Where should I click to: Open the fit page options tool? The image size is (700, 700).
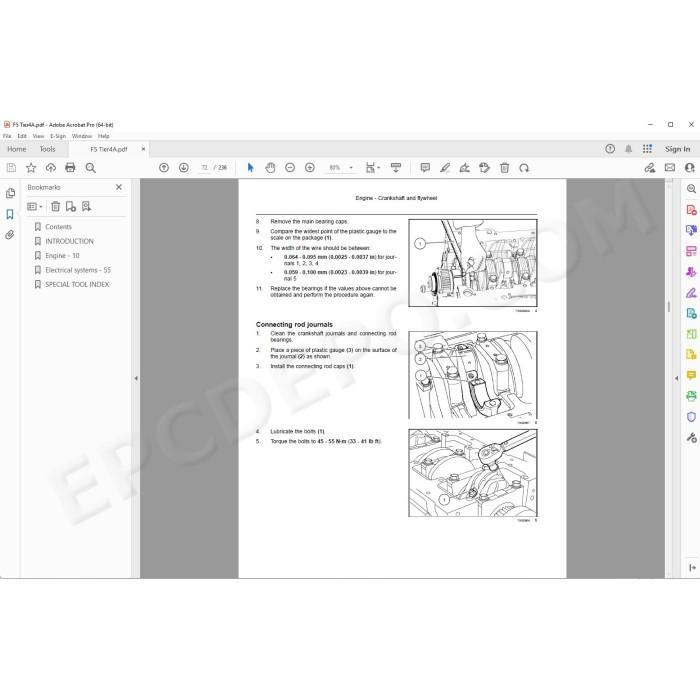[372, 168]
